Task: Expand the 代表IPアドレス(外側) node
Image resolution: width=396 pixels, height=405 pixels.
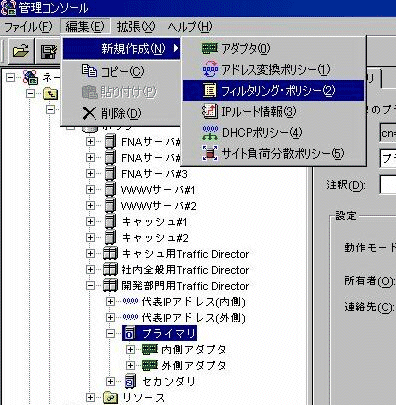Action: pos(110,317)
